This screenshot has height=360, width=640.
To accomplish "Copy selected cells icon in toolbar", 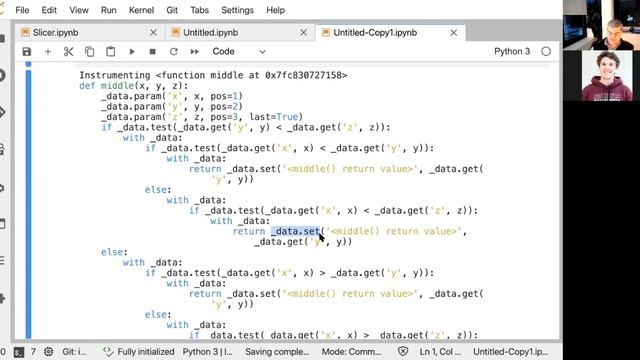I will (89, 52).
